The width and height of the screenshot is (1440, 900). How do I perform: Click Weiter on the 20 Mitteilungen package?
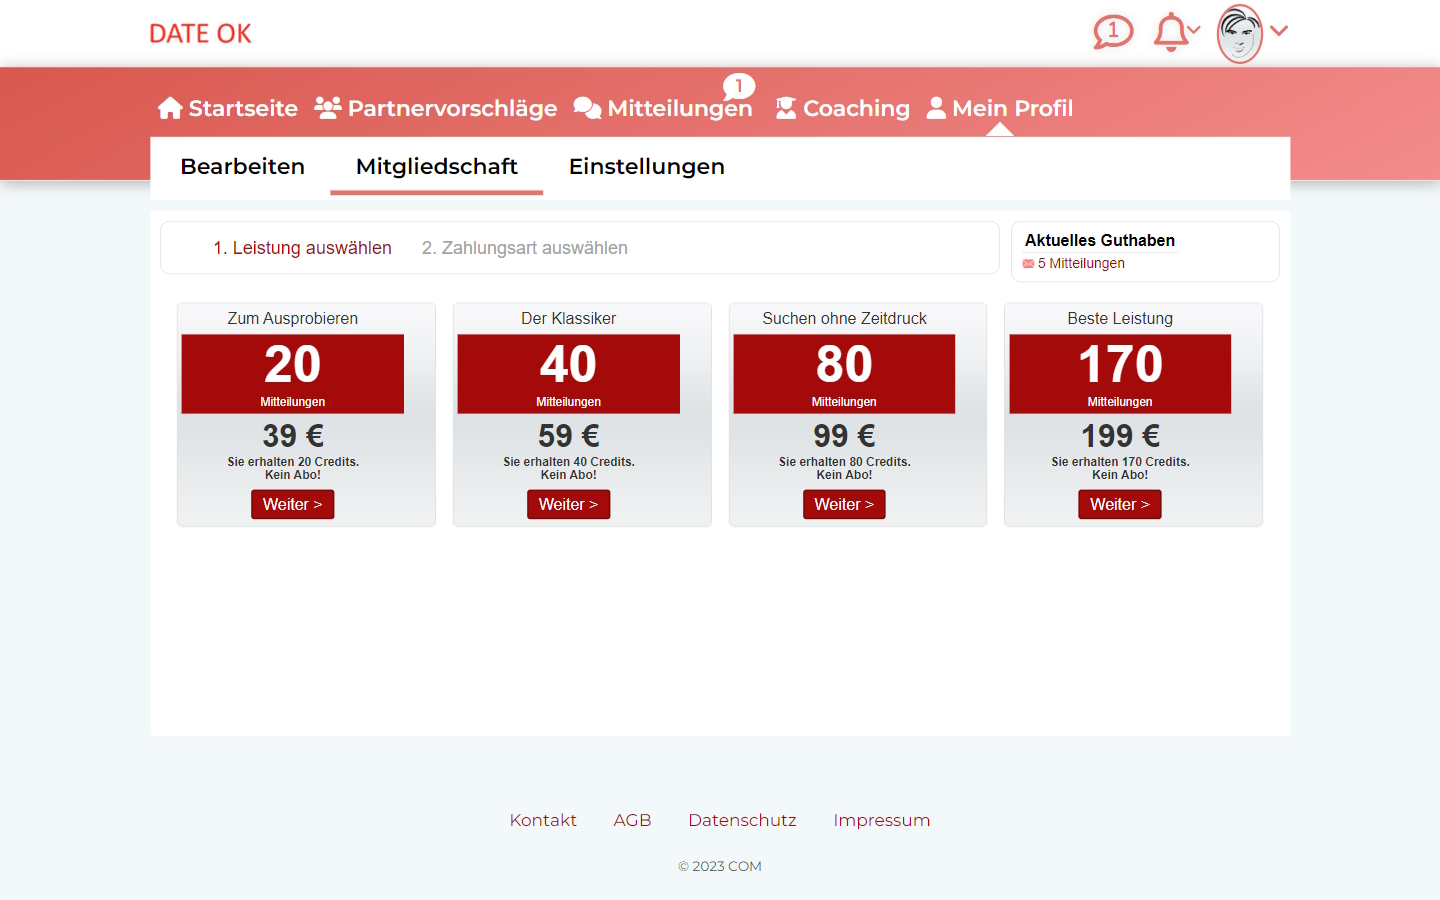click(292, 504)
